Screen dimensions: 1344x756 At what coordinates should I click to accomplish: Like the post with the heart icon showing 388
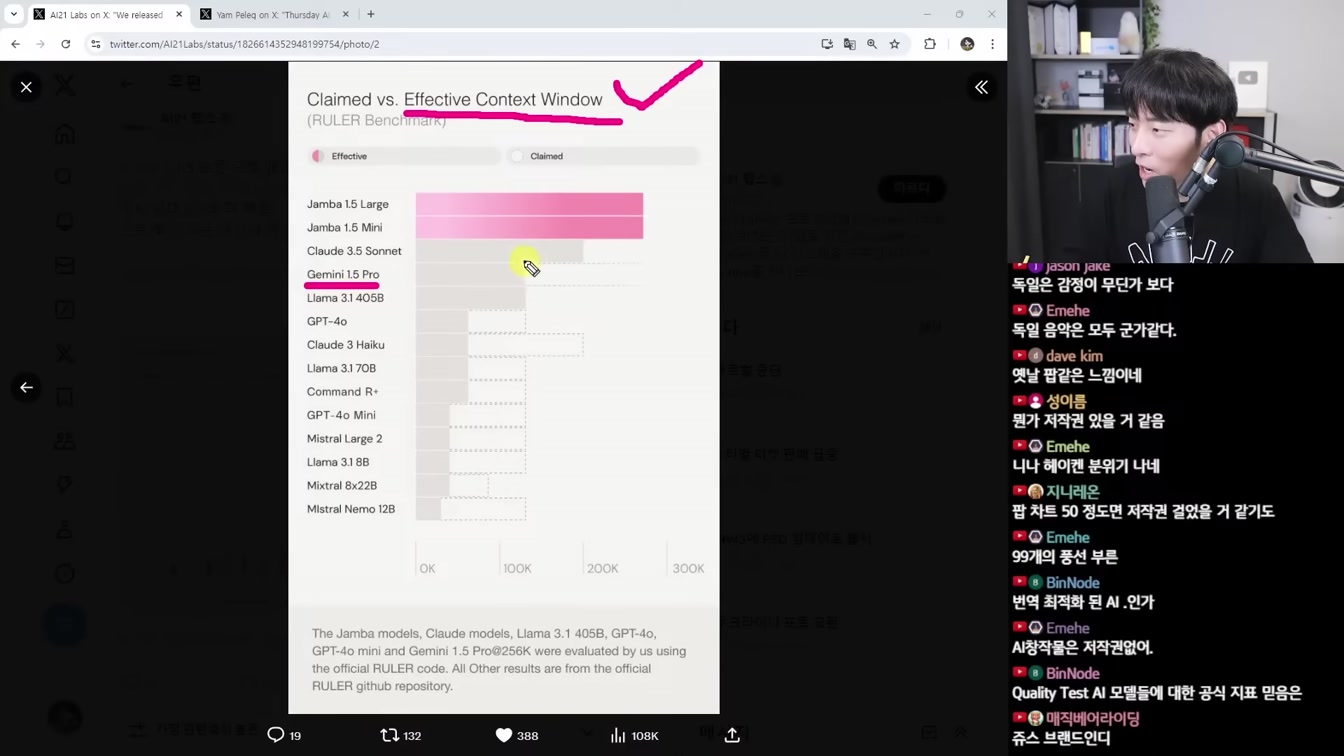pos(517,735)
